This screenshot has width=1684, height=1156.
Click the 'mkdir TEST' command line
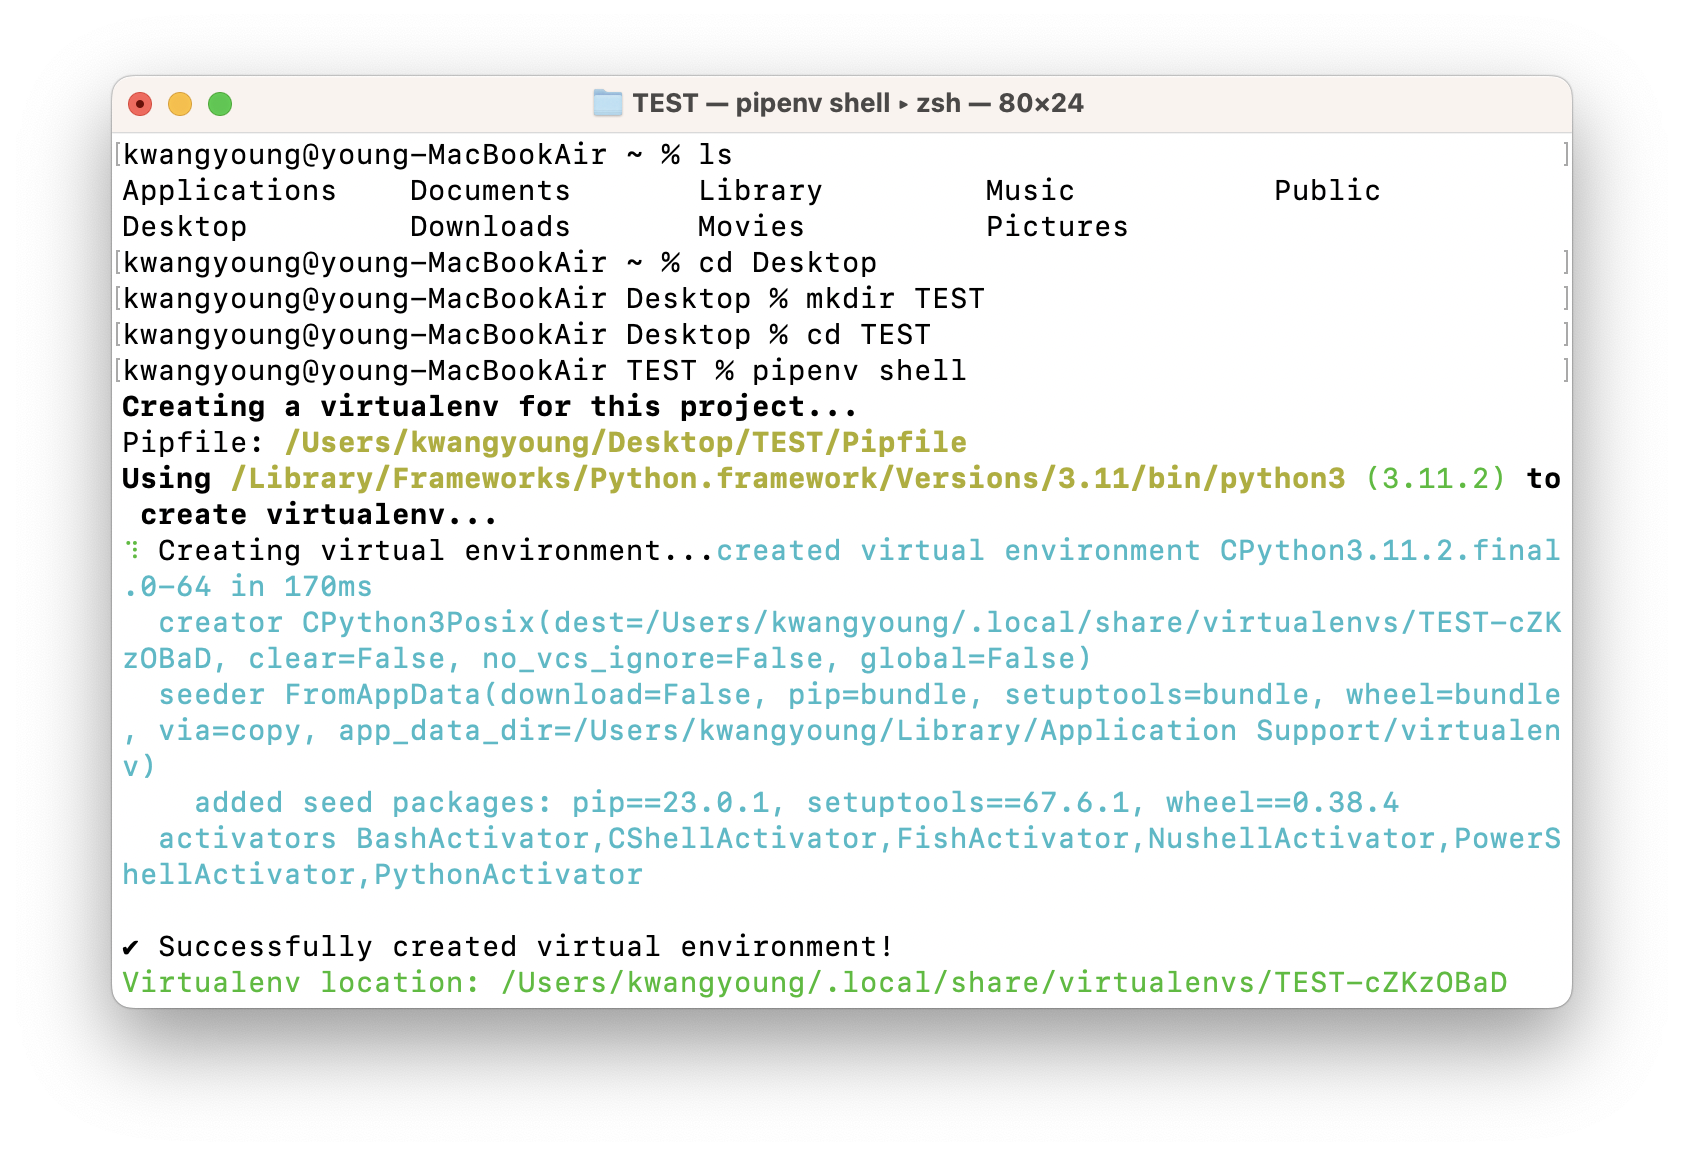[x=554, y=298]
